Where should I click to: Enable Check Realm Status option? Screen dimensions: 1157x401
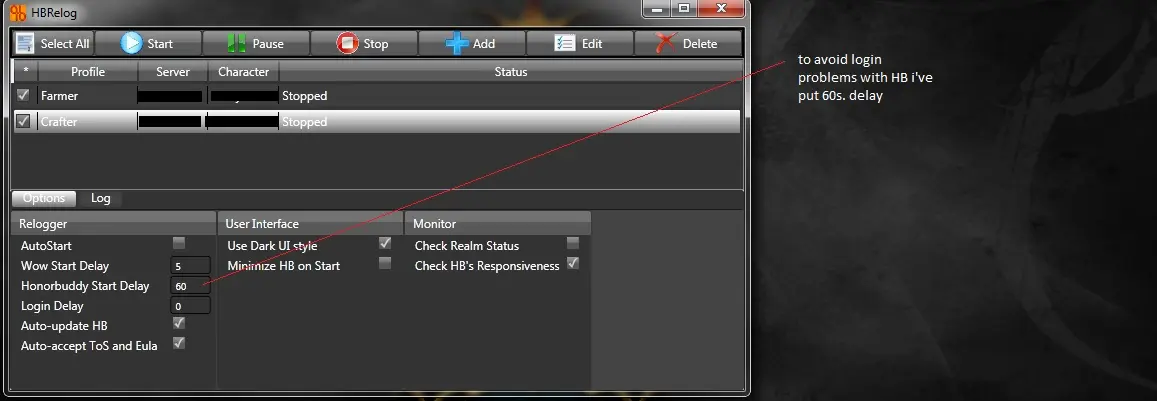click(573, 243)
